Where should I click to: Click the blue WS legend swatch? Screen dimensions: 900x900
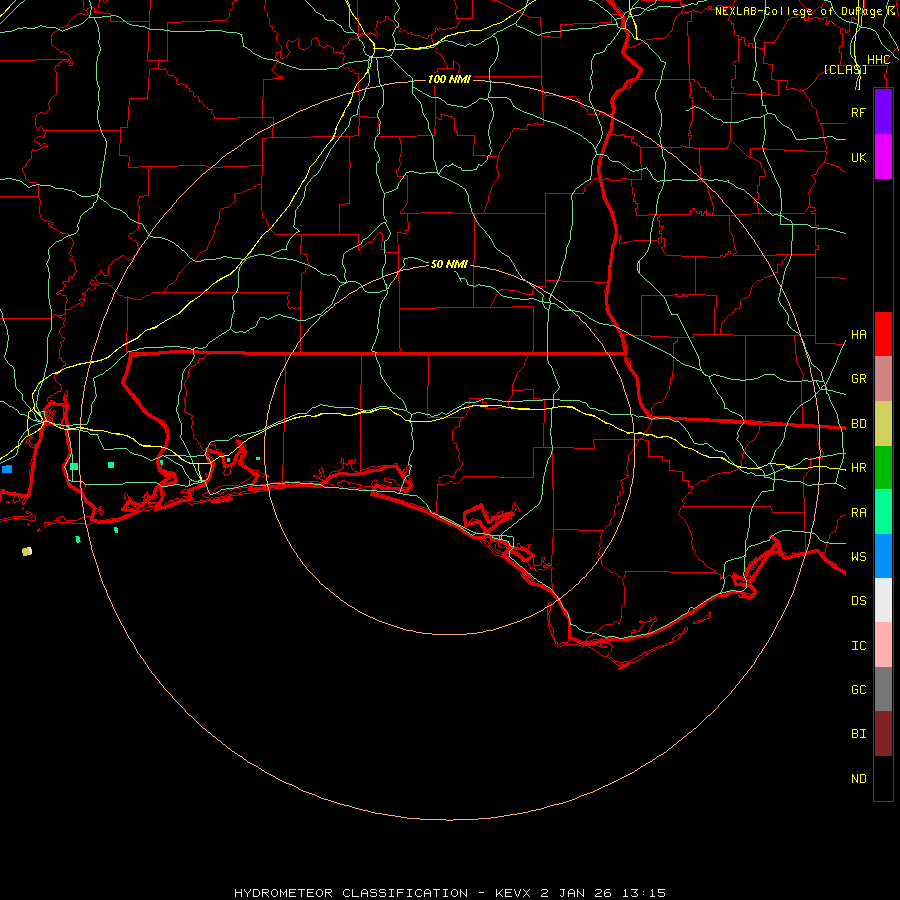(x=883, y=556)
